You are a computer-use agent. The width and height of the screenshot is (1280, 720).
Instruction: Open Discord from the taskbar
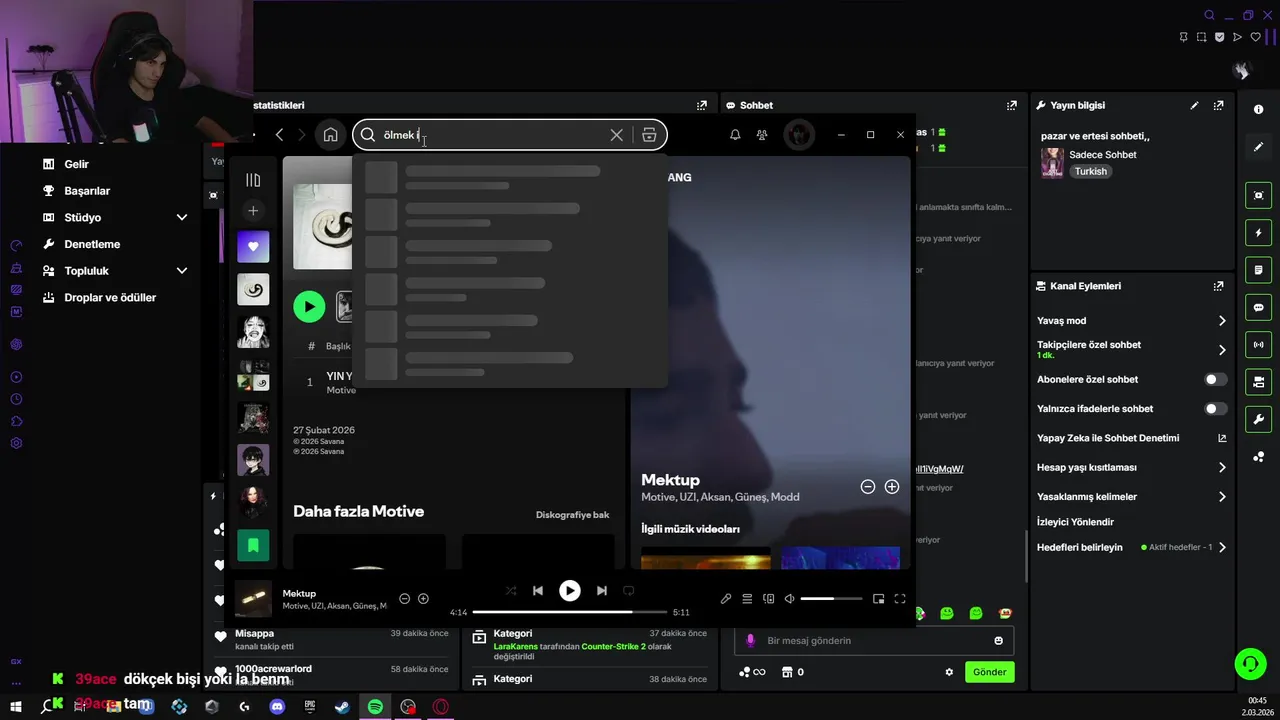[277, 707]
